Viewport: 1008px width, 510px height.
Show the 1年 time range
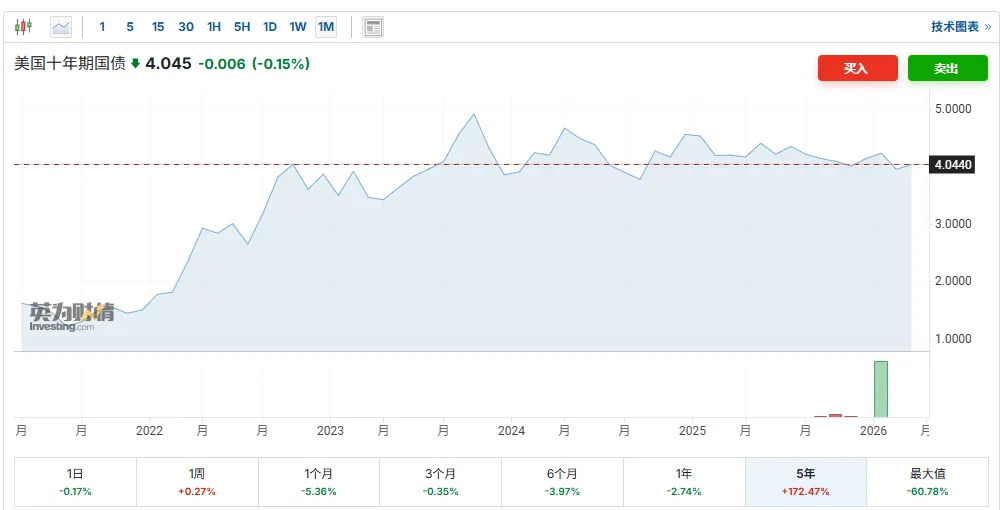pyautogui.click(x=684, y=482)
